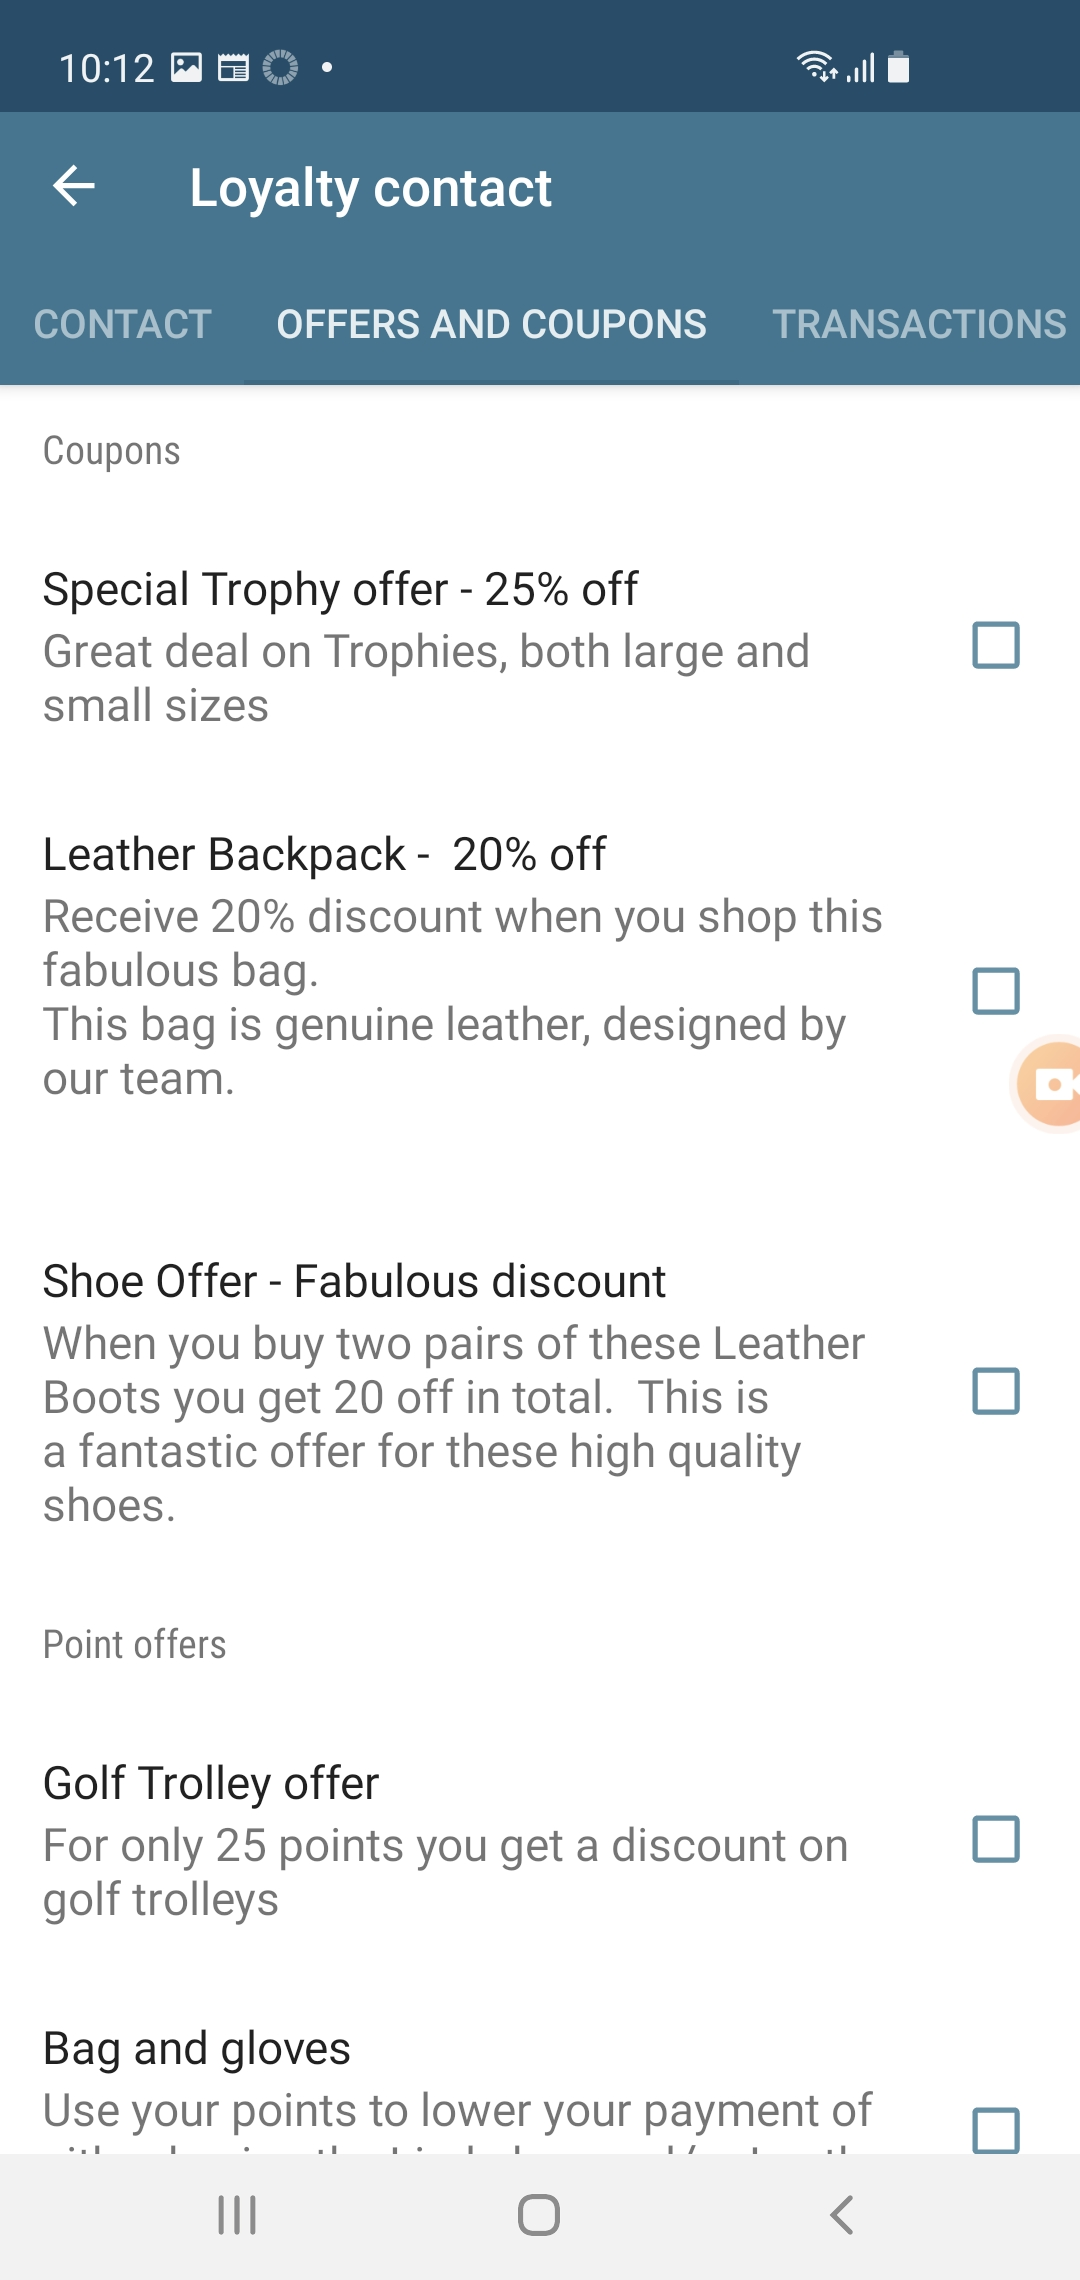The width and height of the screenshot is (1080, 2280).
Task: Enable the Golf Trolley offer checkbox
Action: (996, 1839)
